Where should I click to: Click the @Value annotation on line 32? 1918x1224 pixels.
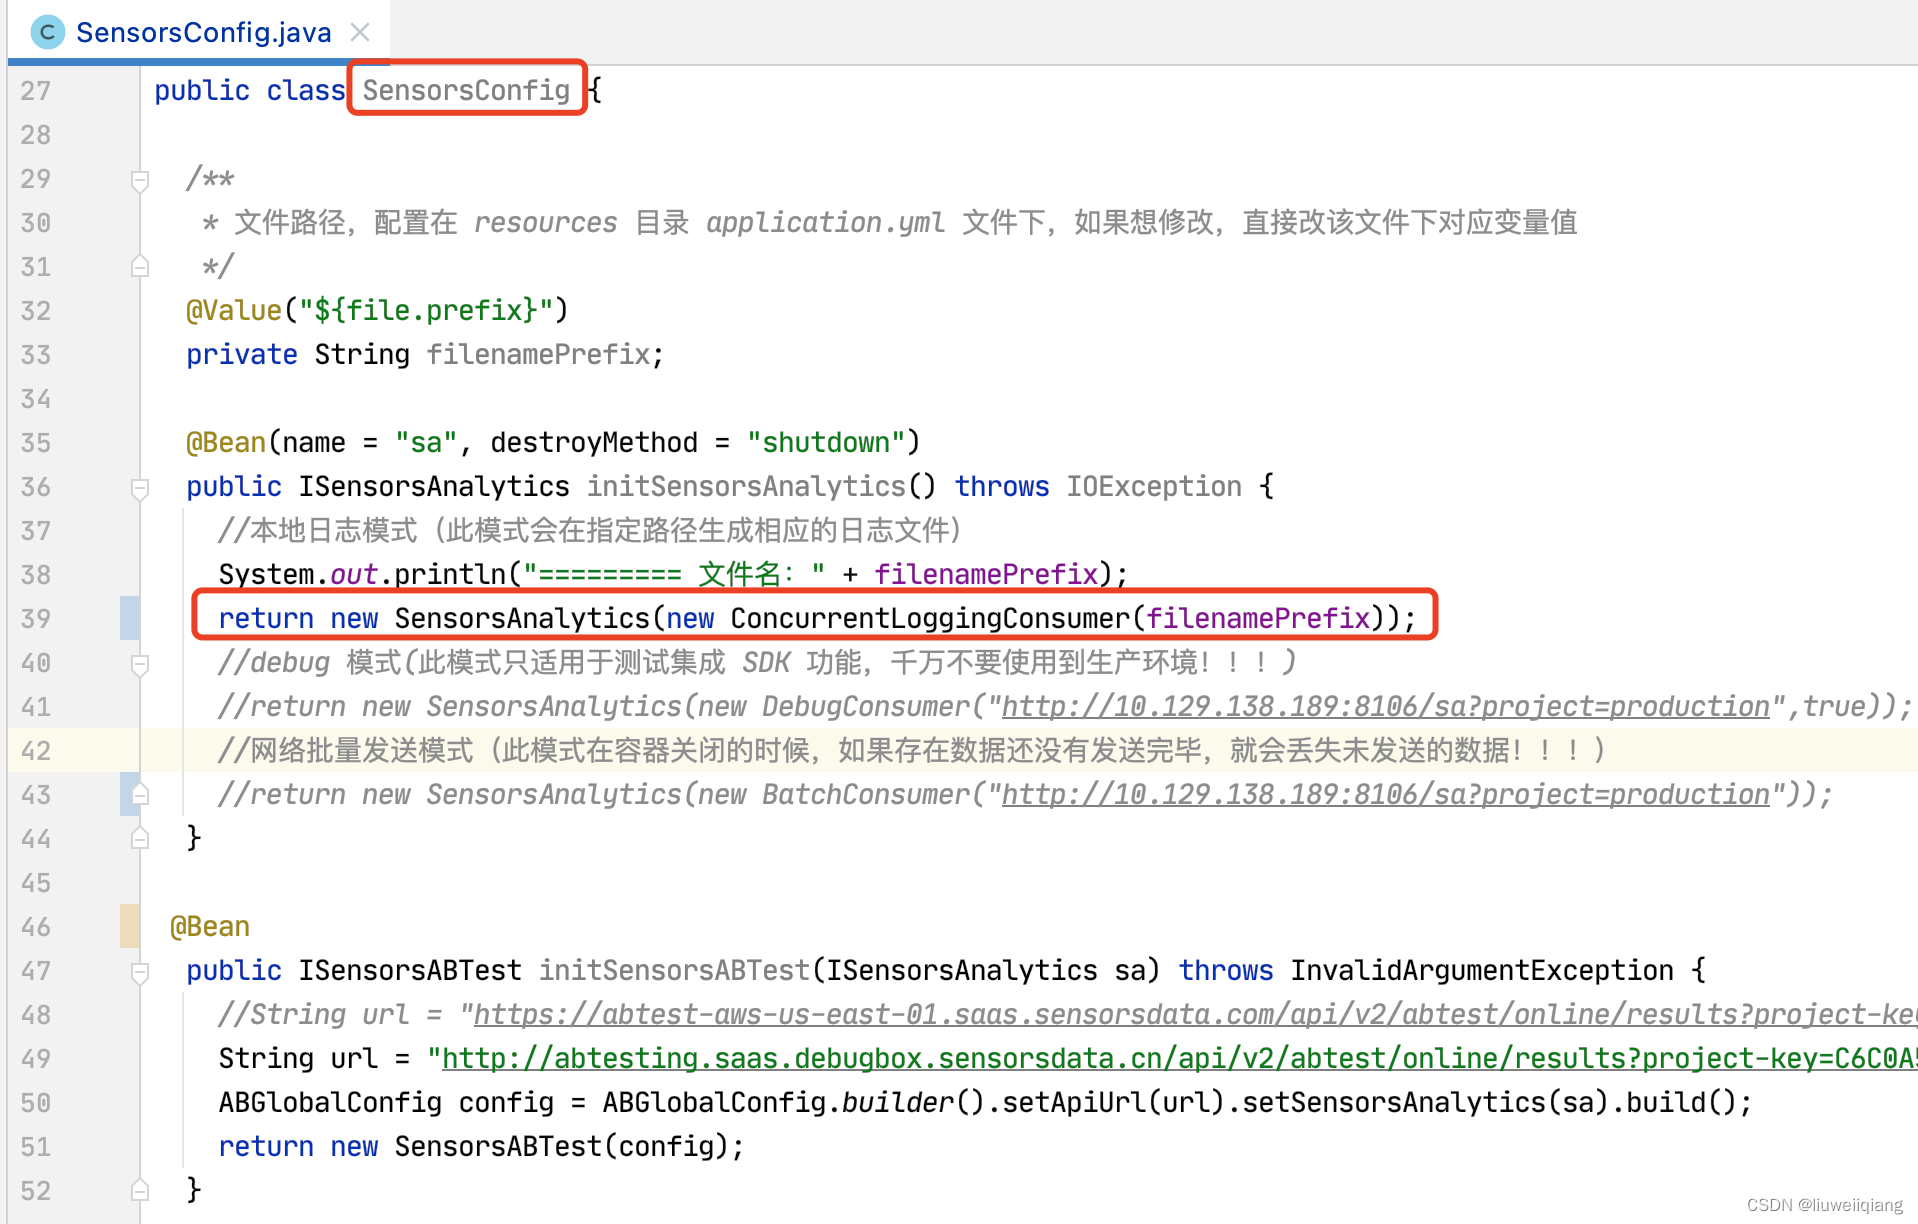click(x=234, y=310)
